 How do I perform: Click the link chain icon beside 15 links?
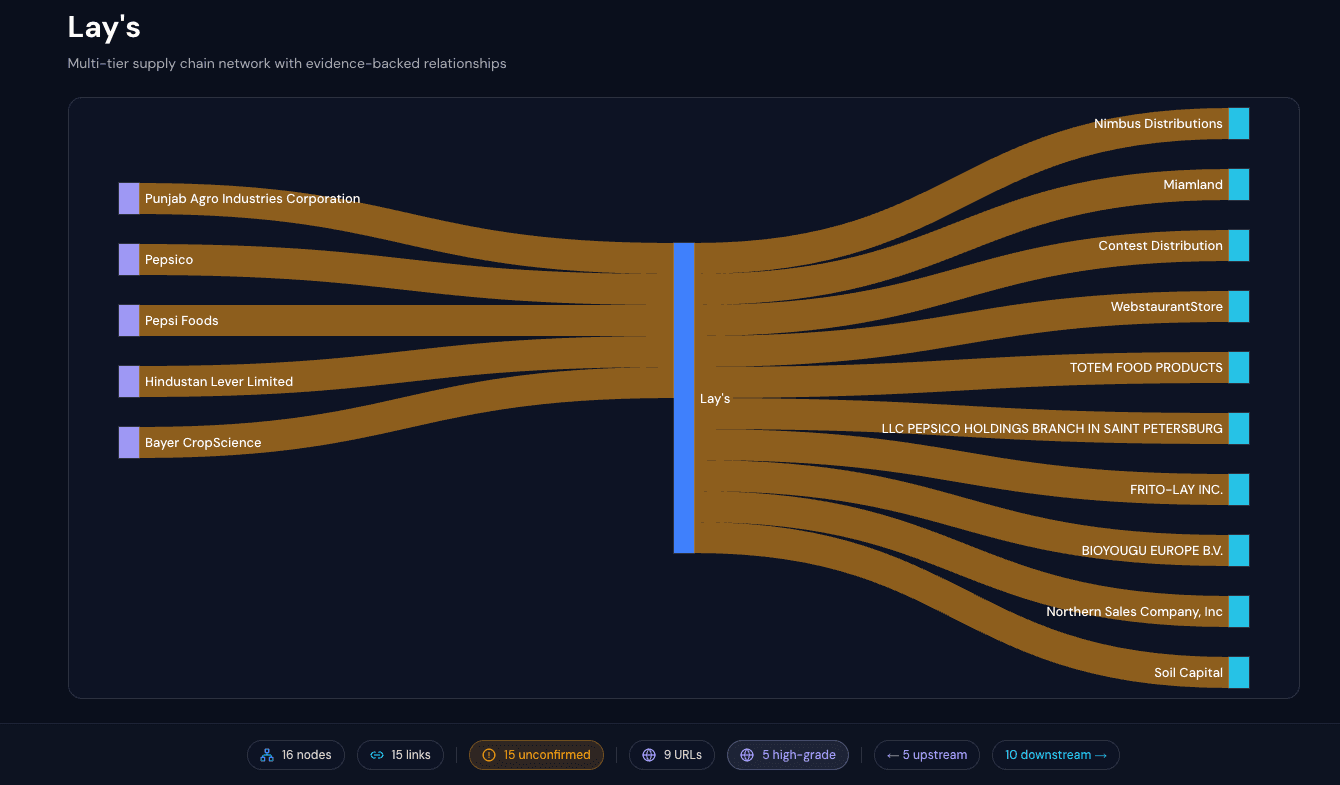(377, 755)
